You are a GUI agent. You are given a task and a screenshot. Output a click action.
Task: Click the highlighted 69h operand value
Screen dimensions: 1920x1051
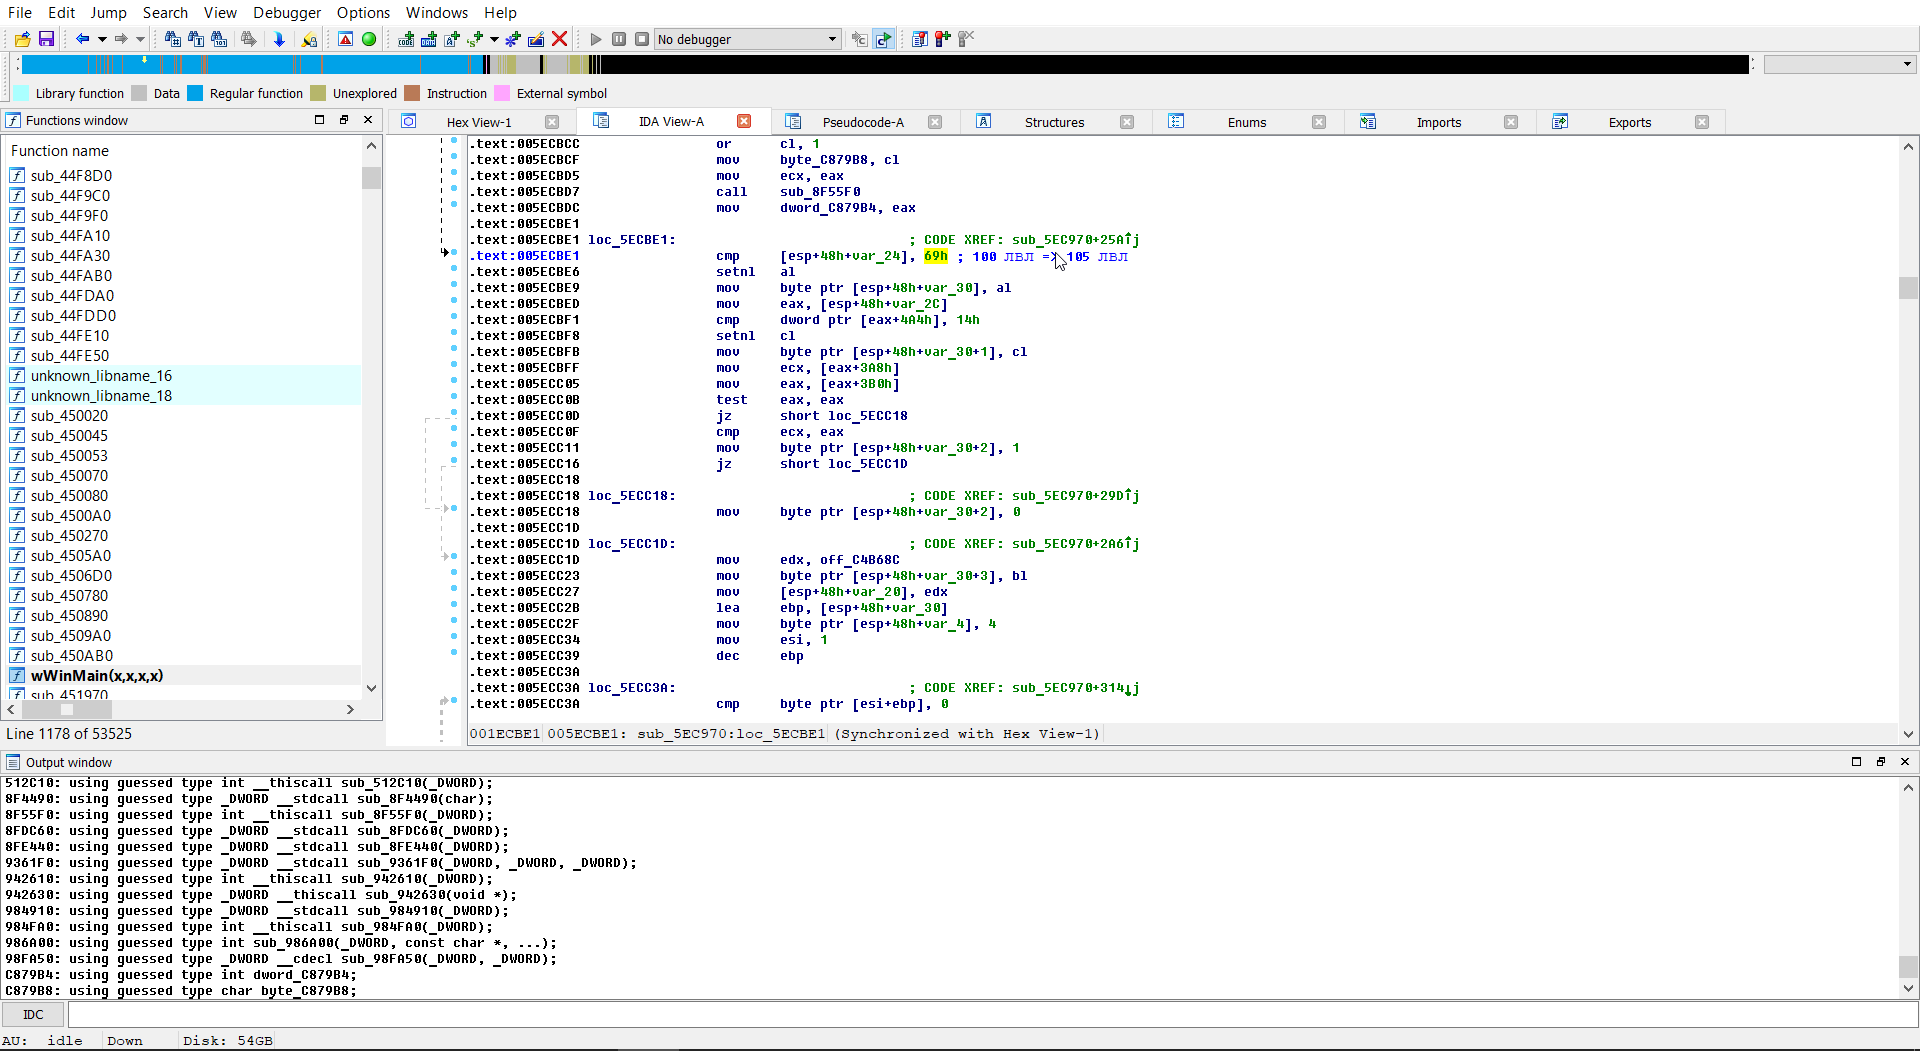(936, 256)
